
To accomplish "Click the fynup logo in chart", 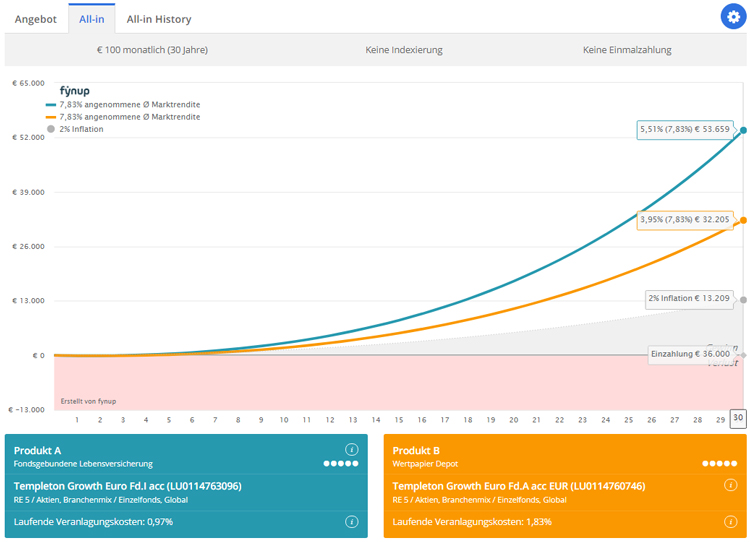I will [75, 90].
